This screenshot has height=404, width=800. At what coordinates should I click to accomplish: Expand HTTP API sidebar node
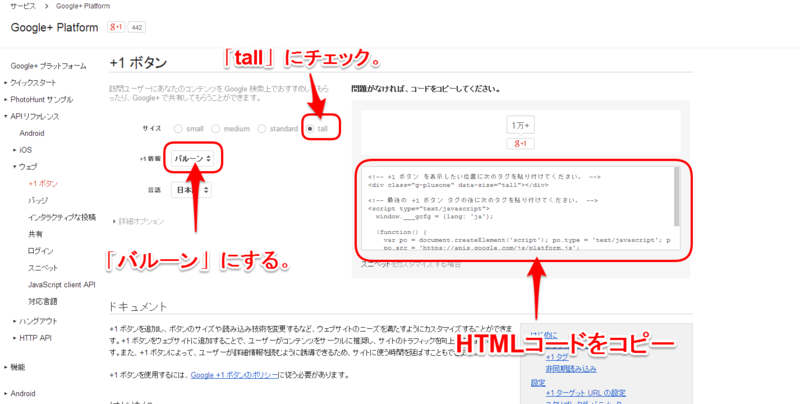(32, 338)
